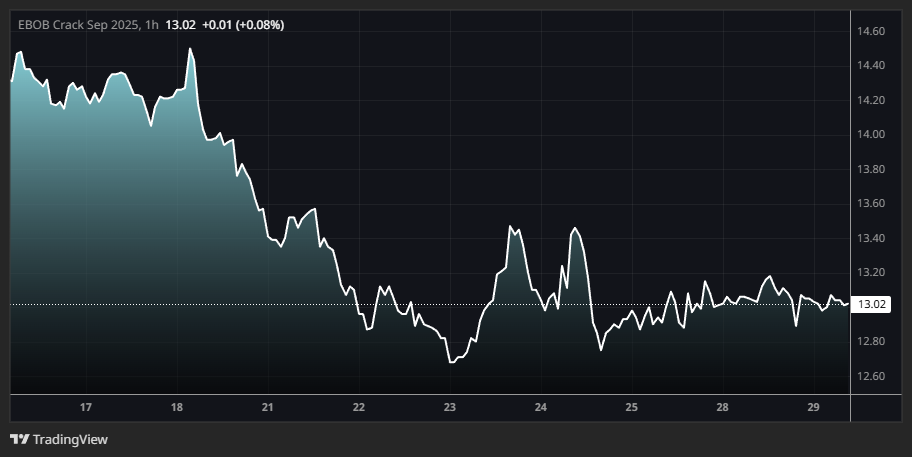Screen dimensions: 912x457
Task: Open the TradingView text link
Action: tap(70, 439)
